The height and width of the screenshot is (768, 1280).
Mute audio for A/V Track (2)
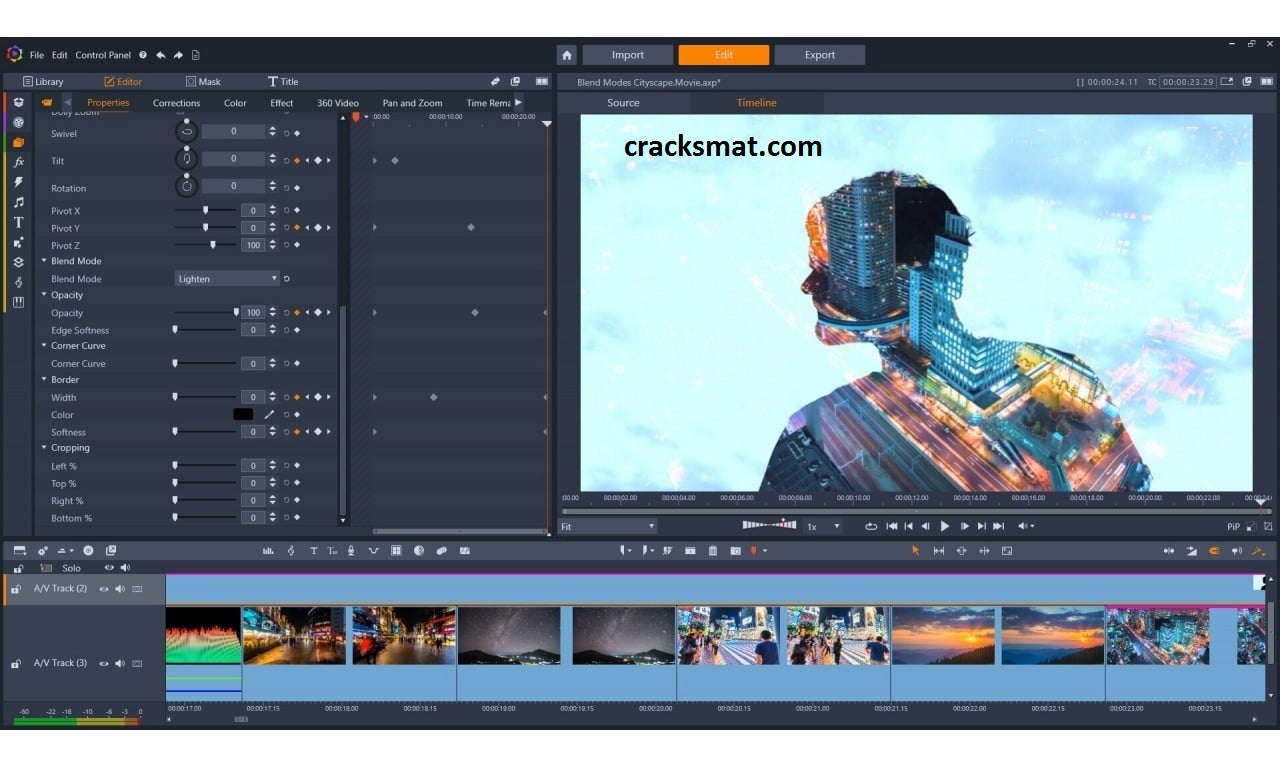pos(120,589)
